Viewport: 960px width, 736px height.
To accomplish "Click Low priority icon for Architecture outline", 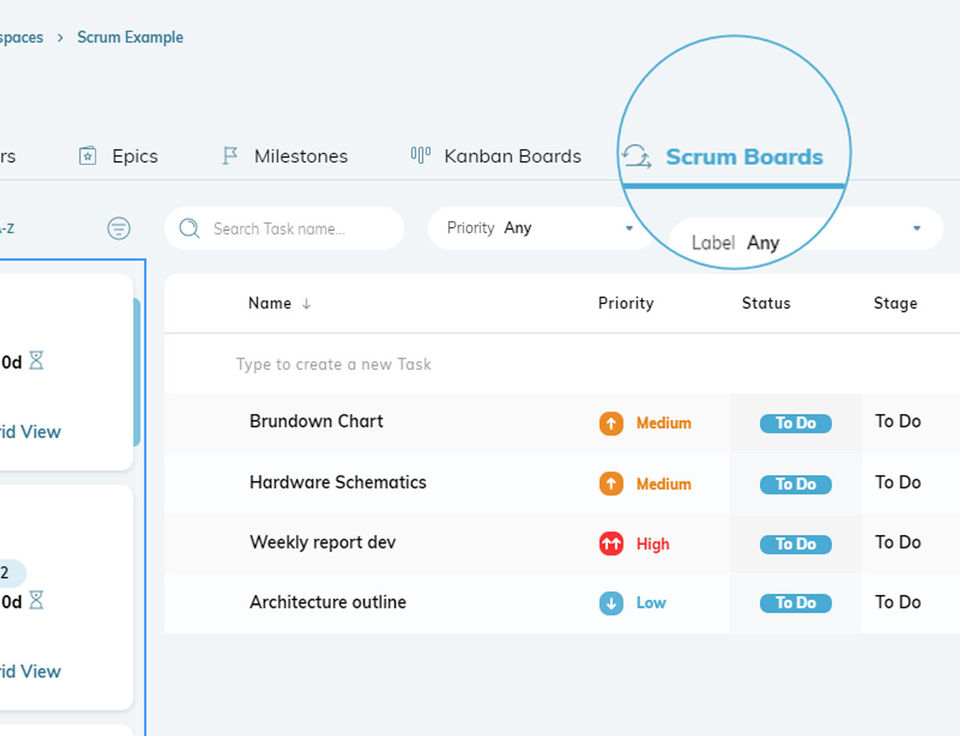I will click(611, 603).
